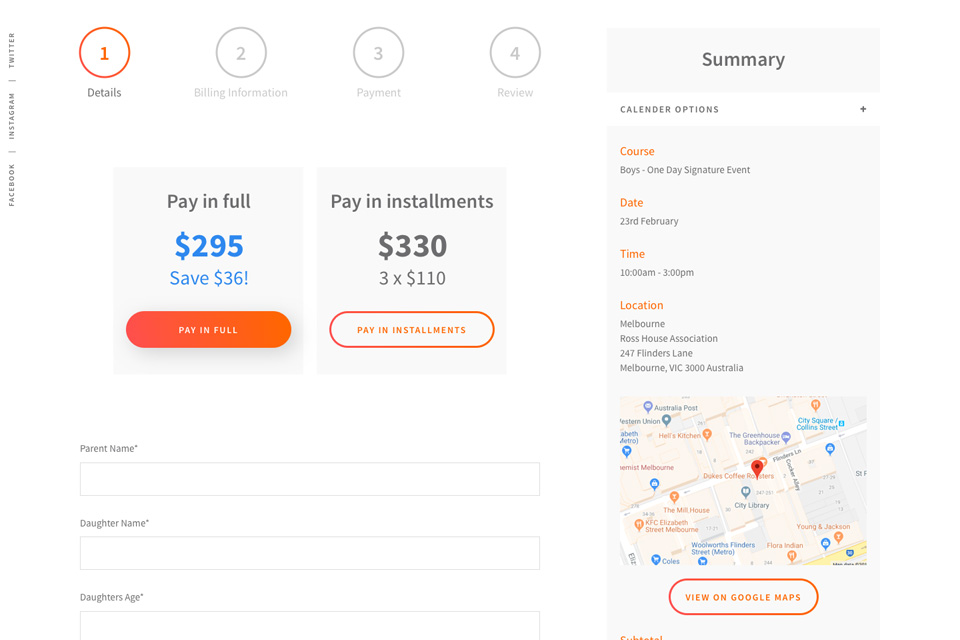Click View on Google Maps button
Viewport: 960px width, 640px height.
pos(743,597)
